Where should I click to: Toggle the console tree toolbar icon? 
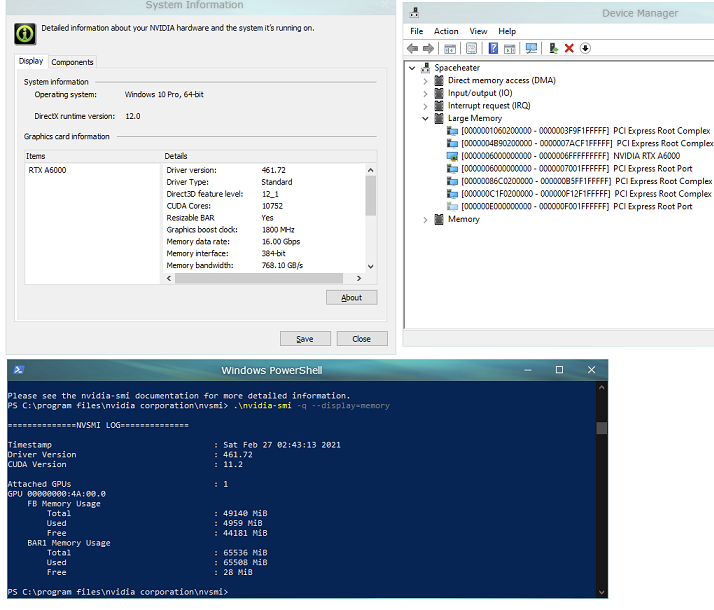point(450,48)
